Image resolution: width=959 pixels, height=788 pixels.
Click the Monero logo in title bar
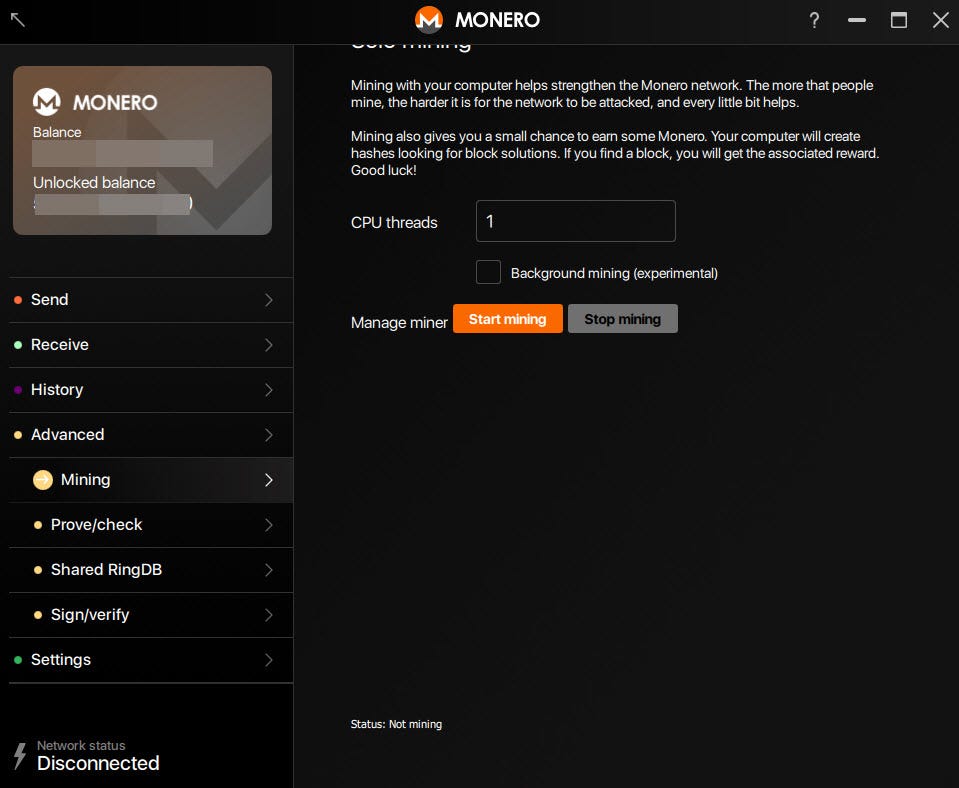429,20
